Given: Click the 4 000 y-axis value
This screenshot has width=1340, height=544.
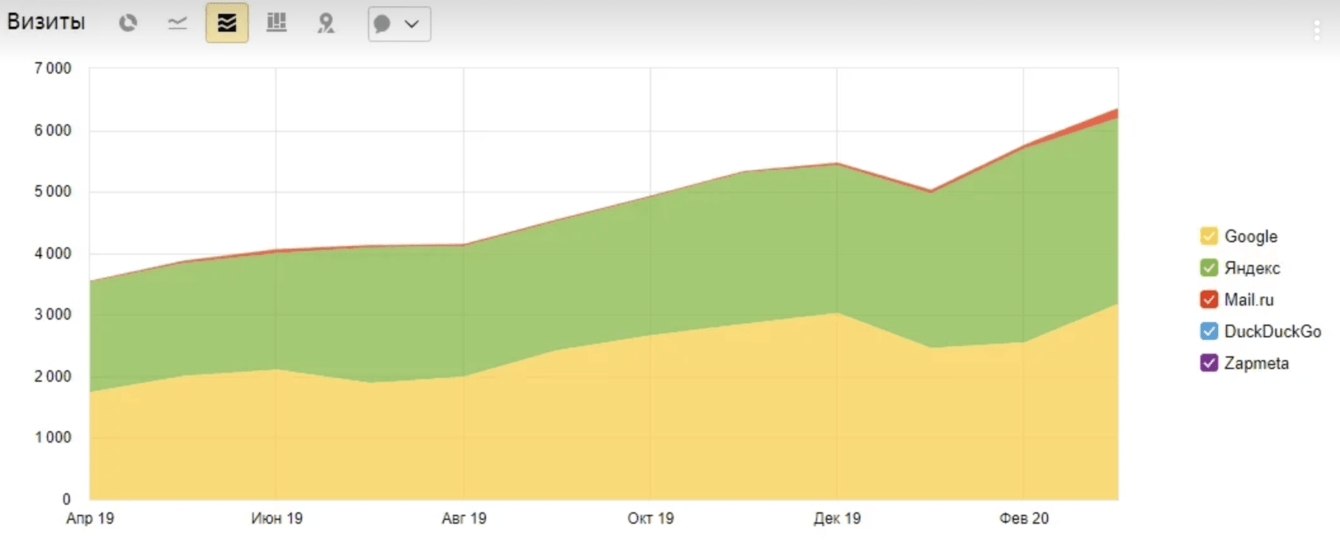Looking at the screenshot, I should [x=52, y=254].
